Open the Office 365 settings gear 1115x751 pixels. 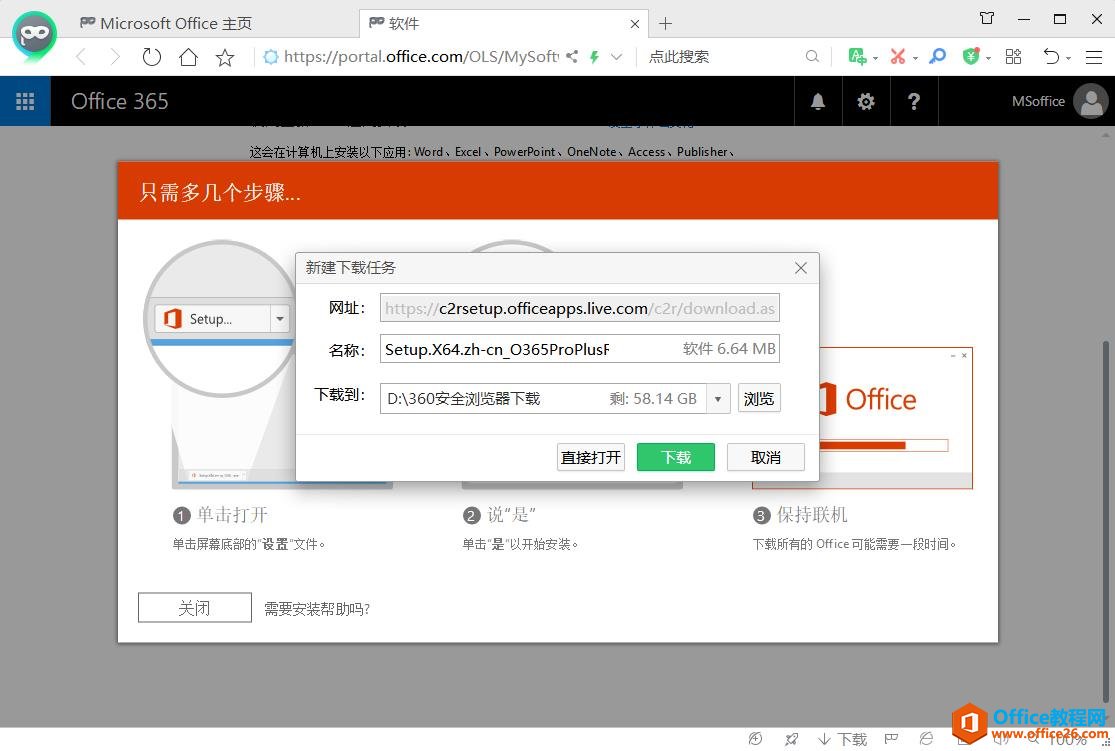tap(865, 101)
